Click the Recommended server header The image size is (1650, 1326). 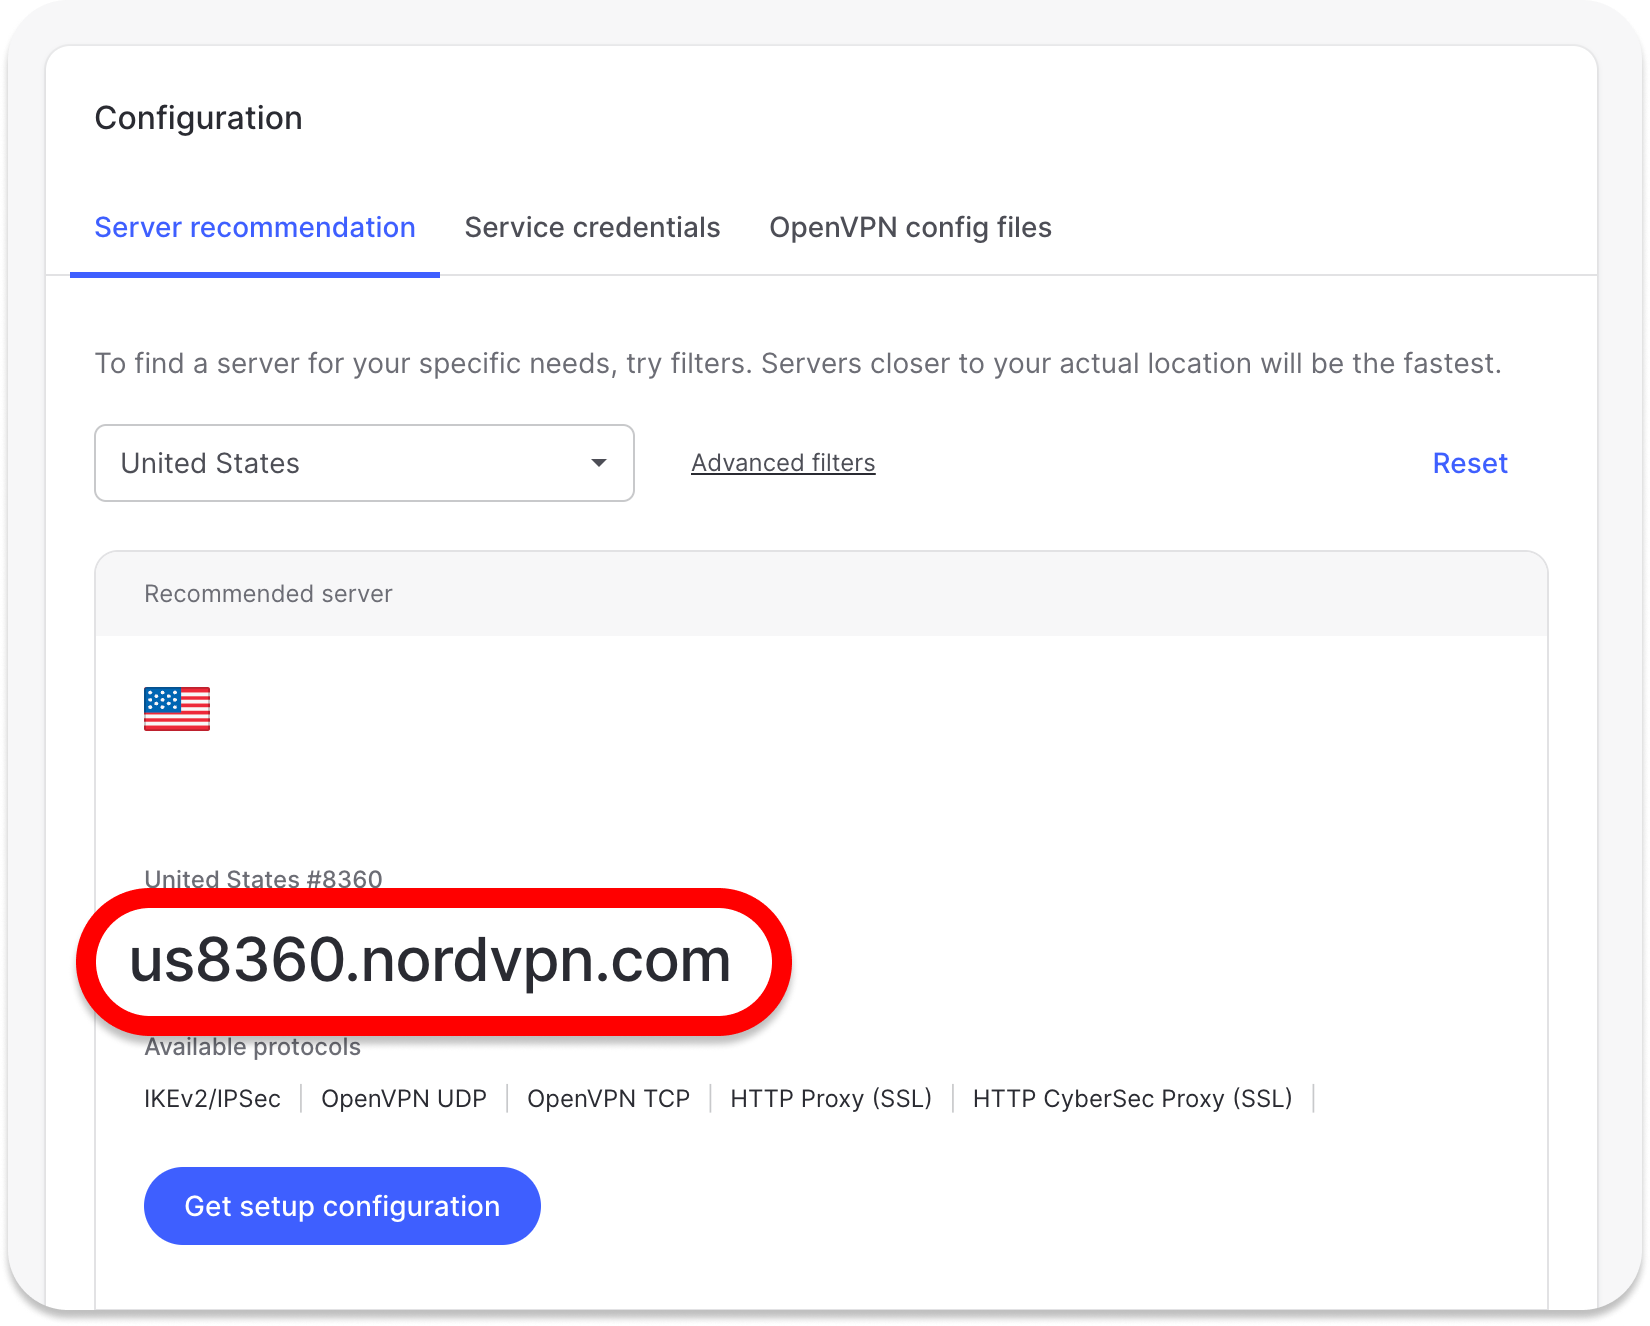(x=268, y=594)
